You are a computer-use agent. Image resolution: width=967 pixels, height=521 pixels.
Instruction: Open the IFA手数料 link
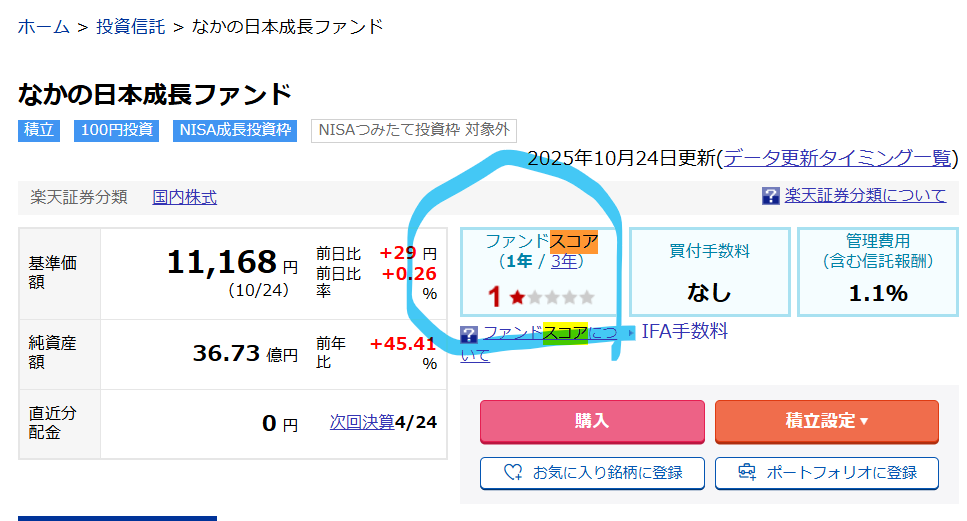click(x=685, y=332)
